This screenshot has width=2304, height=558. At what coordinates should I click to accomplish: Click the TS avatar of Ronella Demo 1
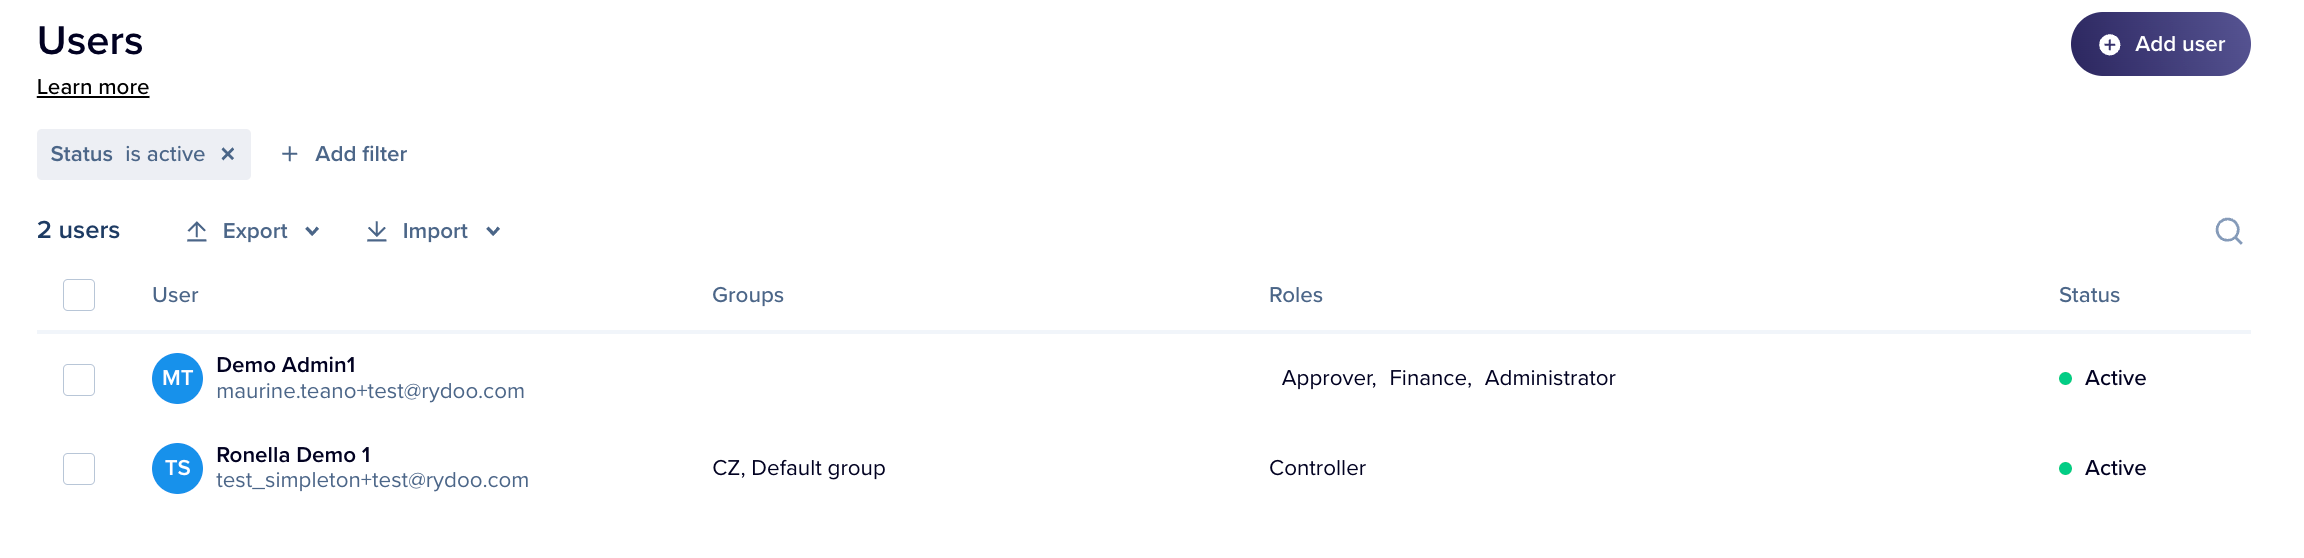point(178,468)
